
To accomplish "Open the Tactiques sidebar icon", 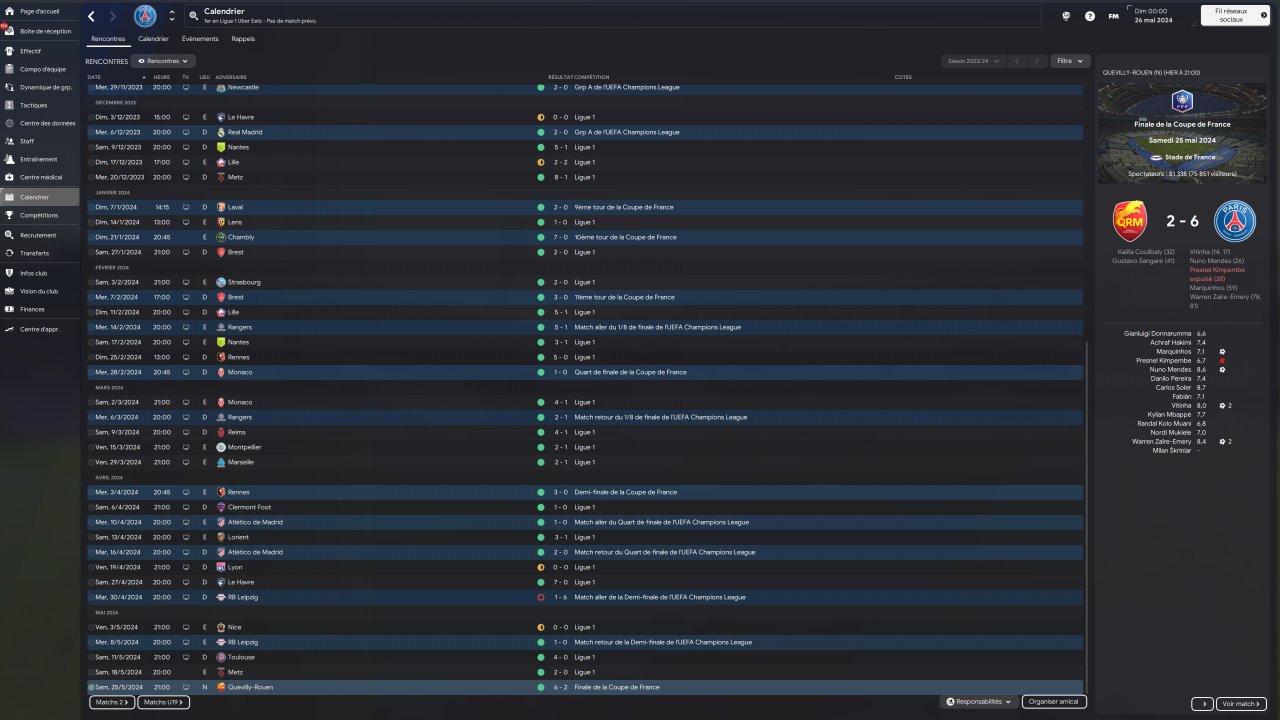I will pyautogui.click(x=10, y=105).
